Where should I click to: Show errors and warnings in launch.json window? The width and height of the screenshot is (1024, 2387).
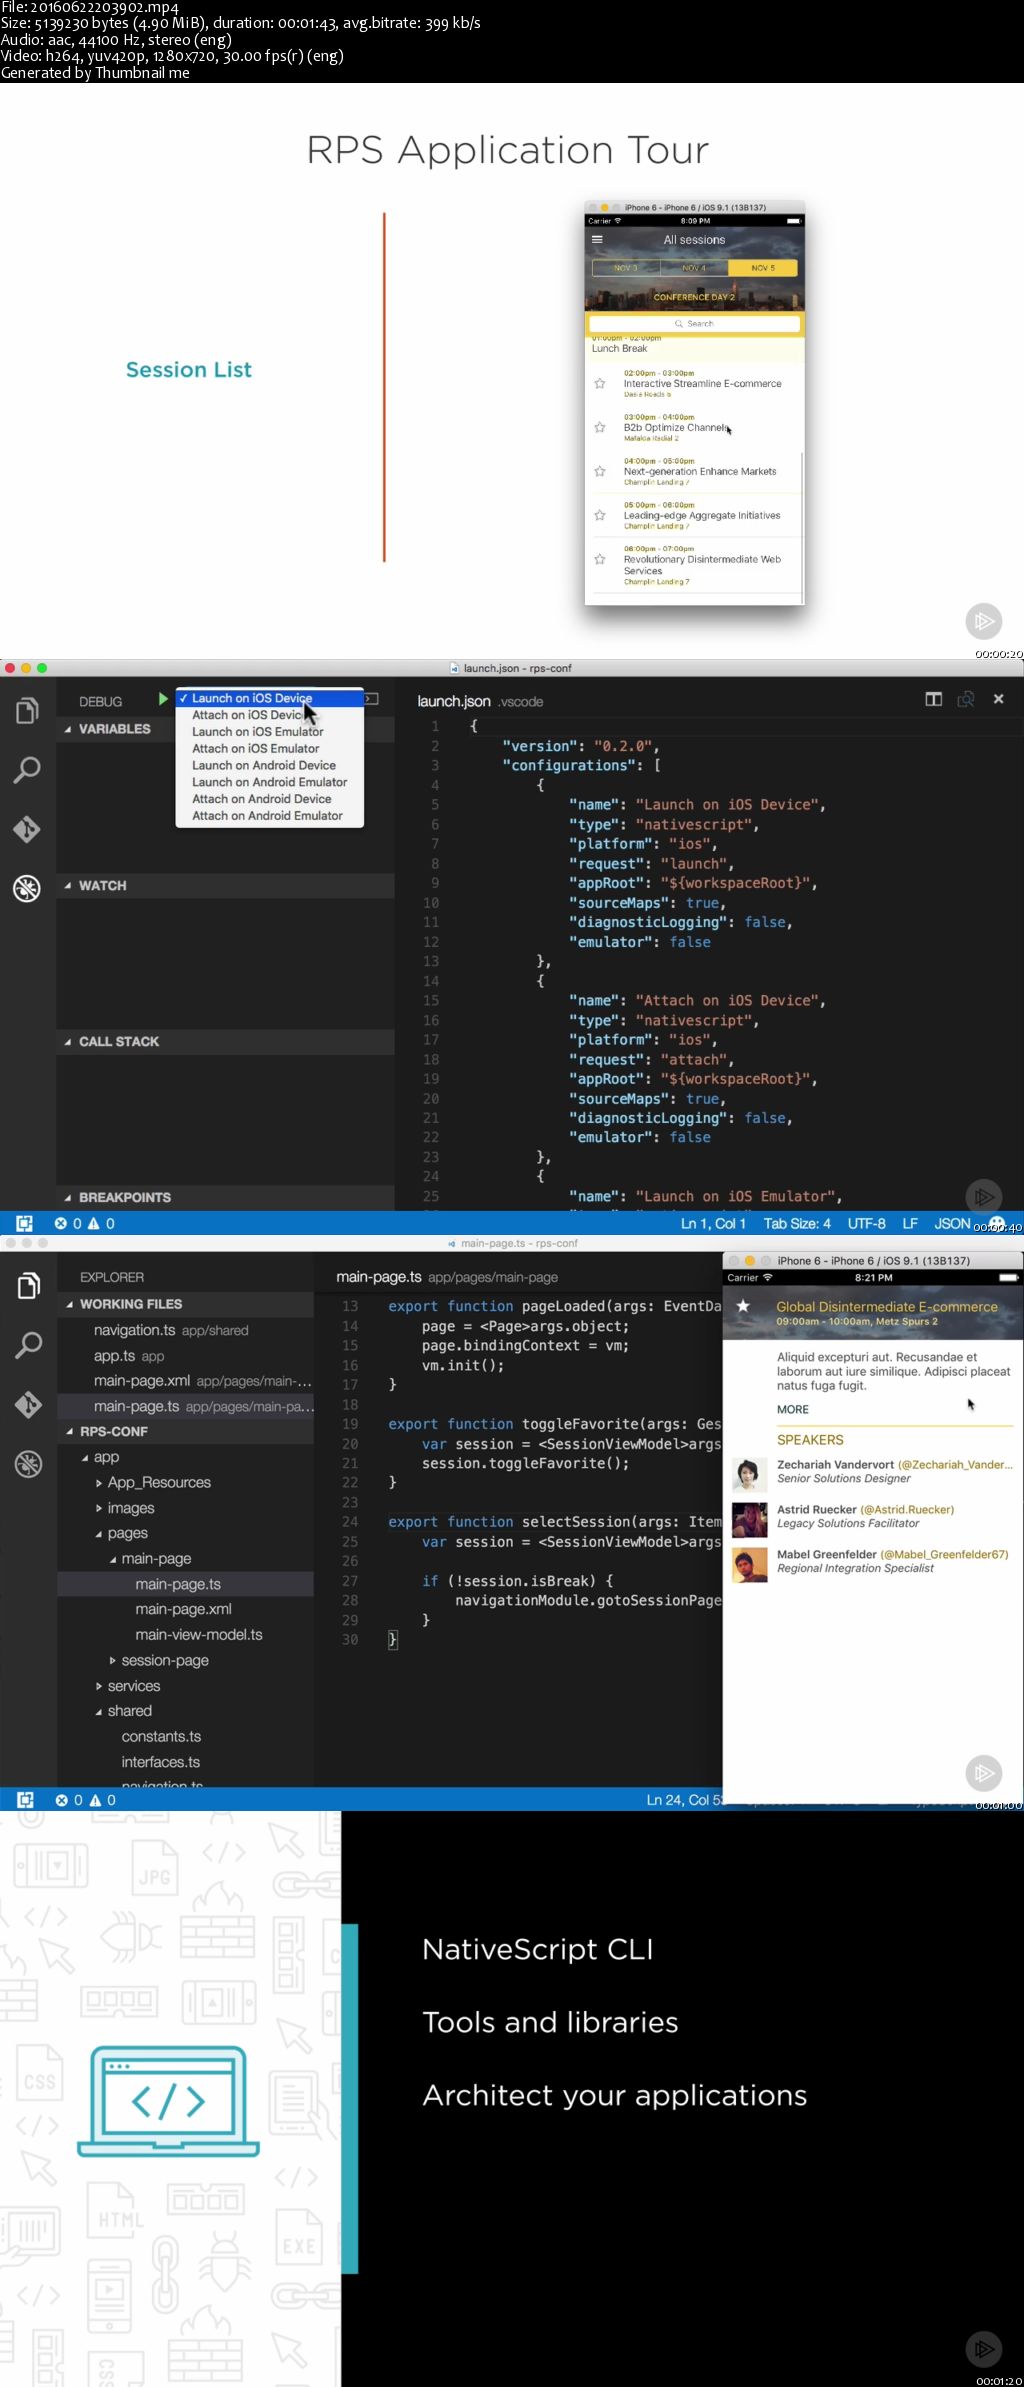click(85, 1223)
